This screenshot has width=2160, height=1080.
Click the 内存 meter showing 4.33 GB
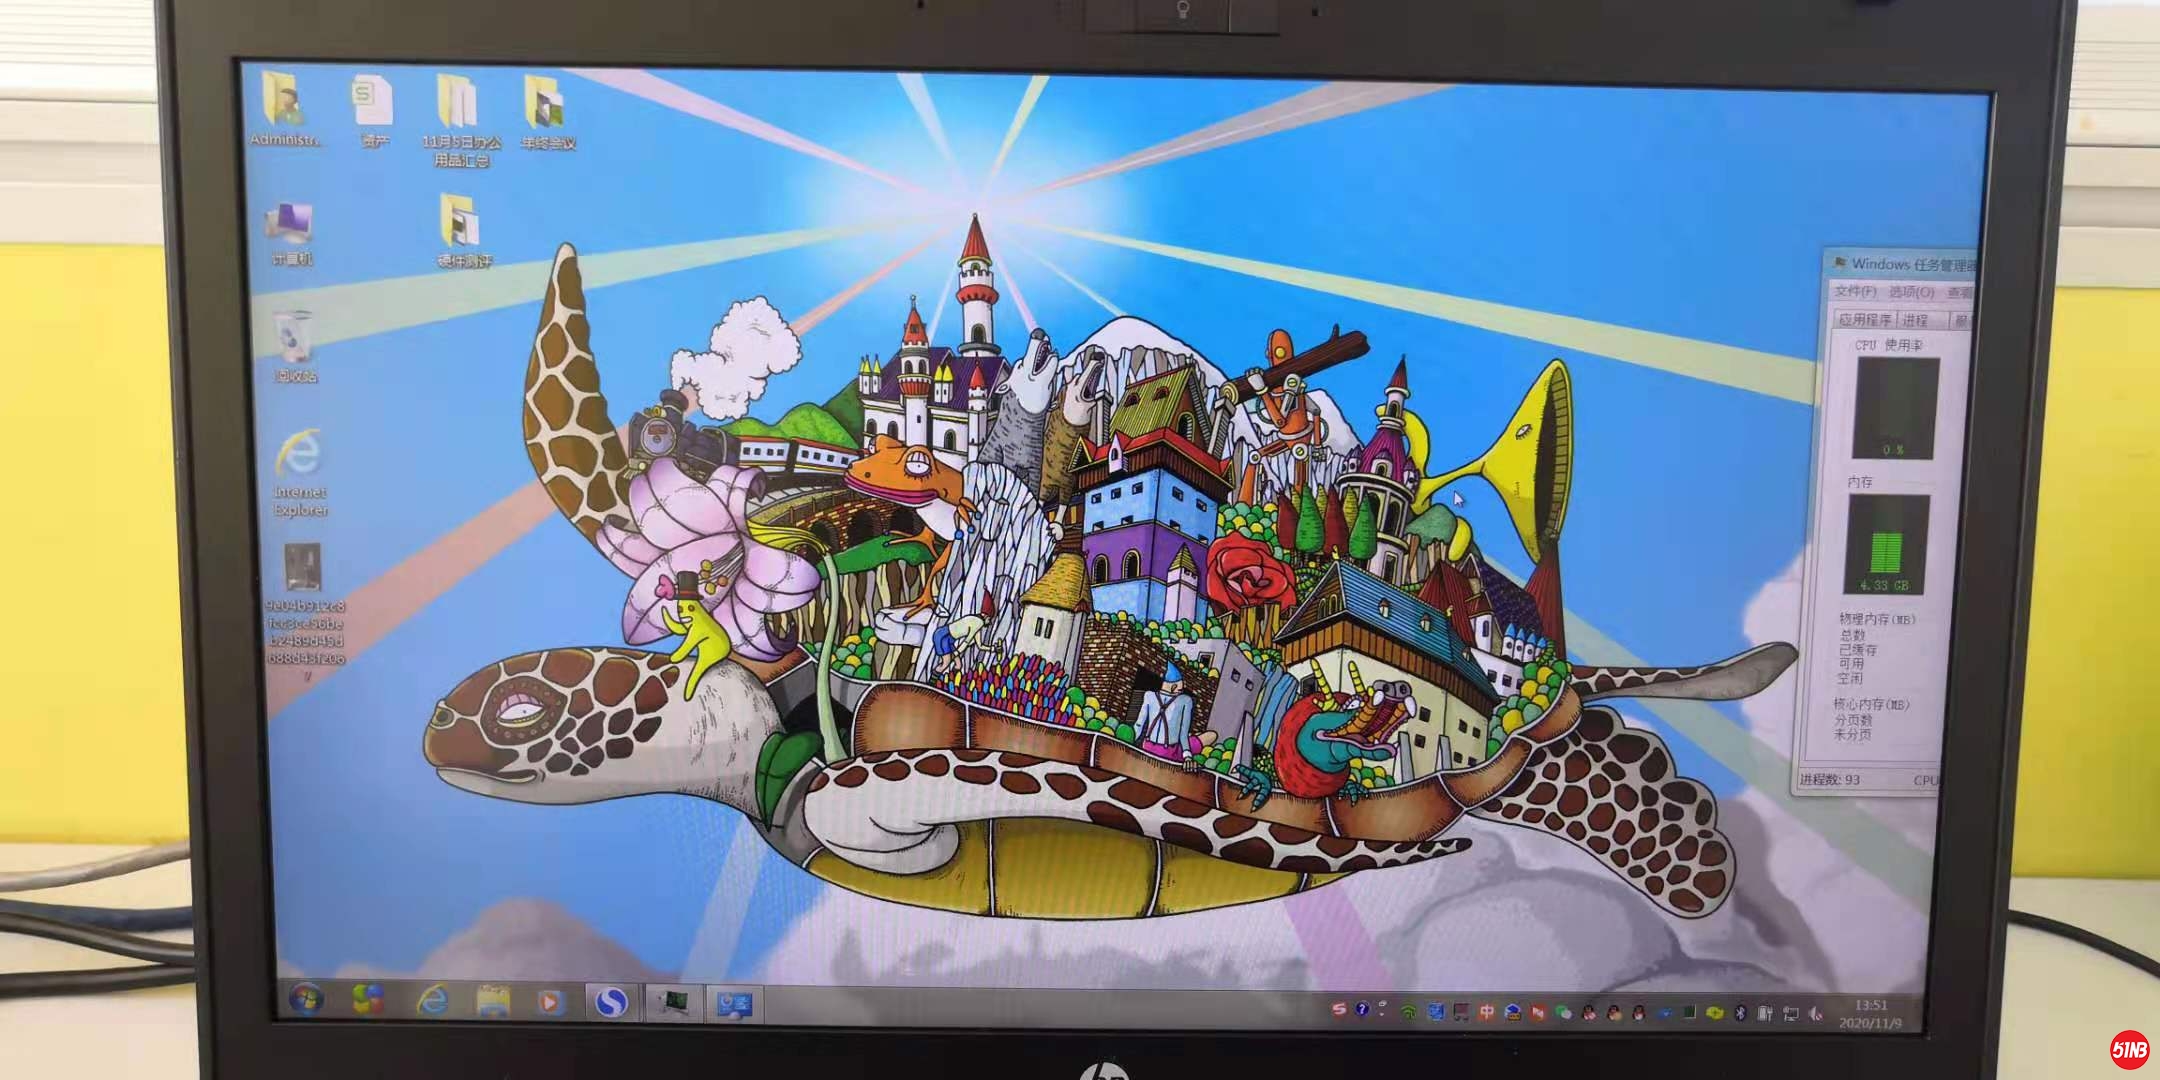tap(1886, 546)
